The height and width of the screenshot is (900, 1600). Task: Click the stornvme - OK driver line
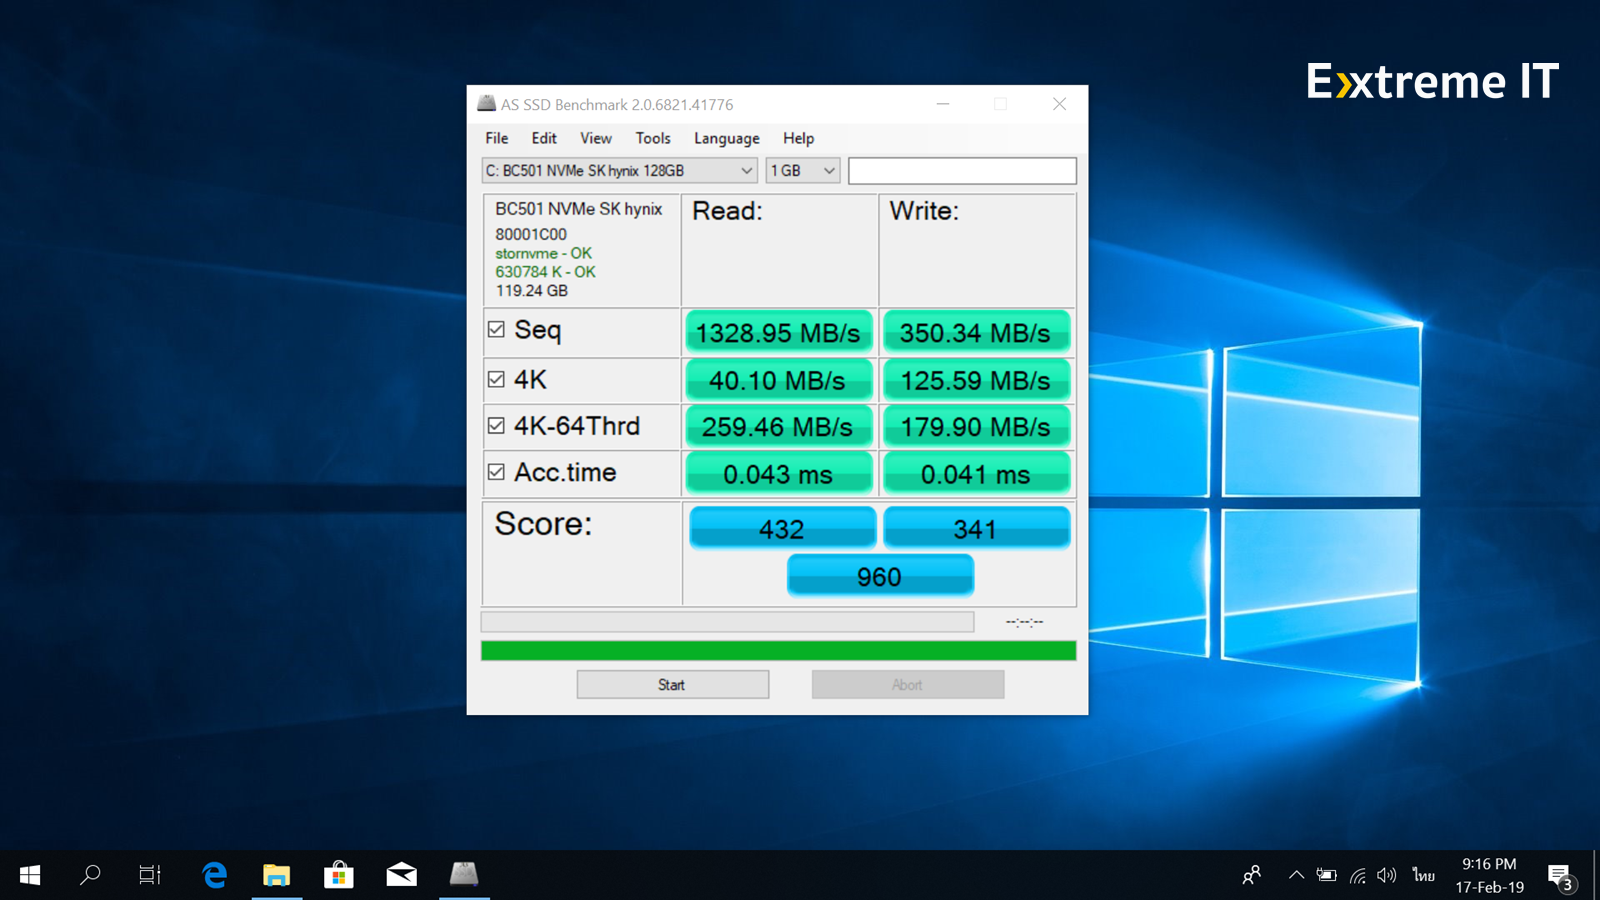point(543,253)
